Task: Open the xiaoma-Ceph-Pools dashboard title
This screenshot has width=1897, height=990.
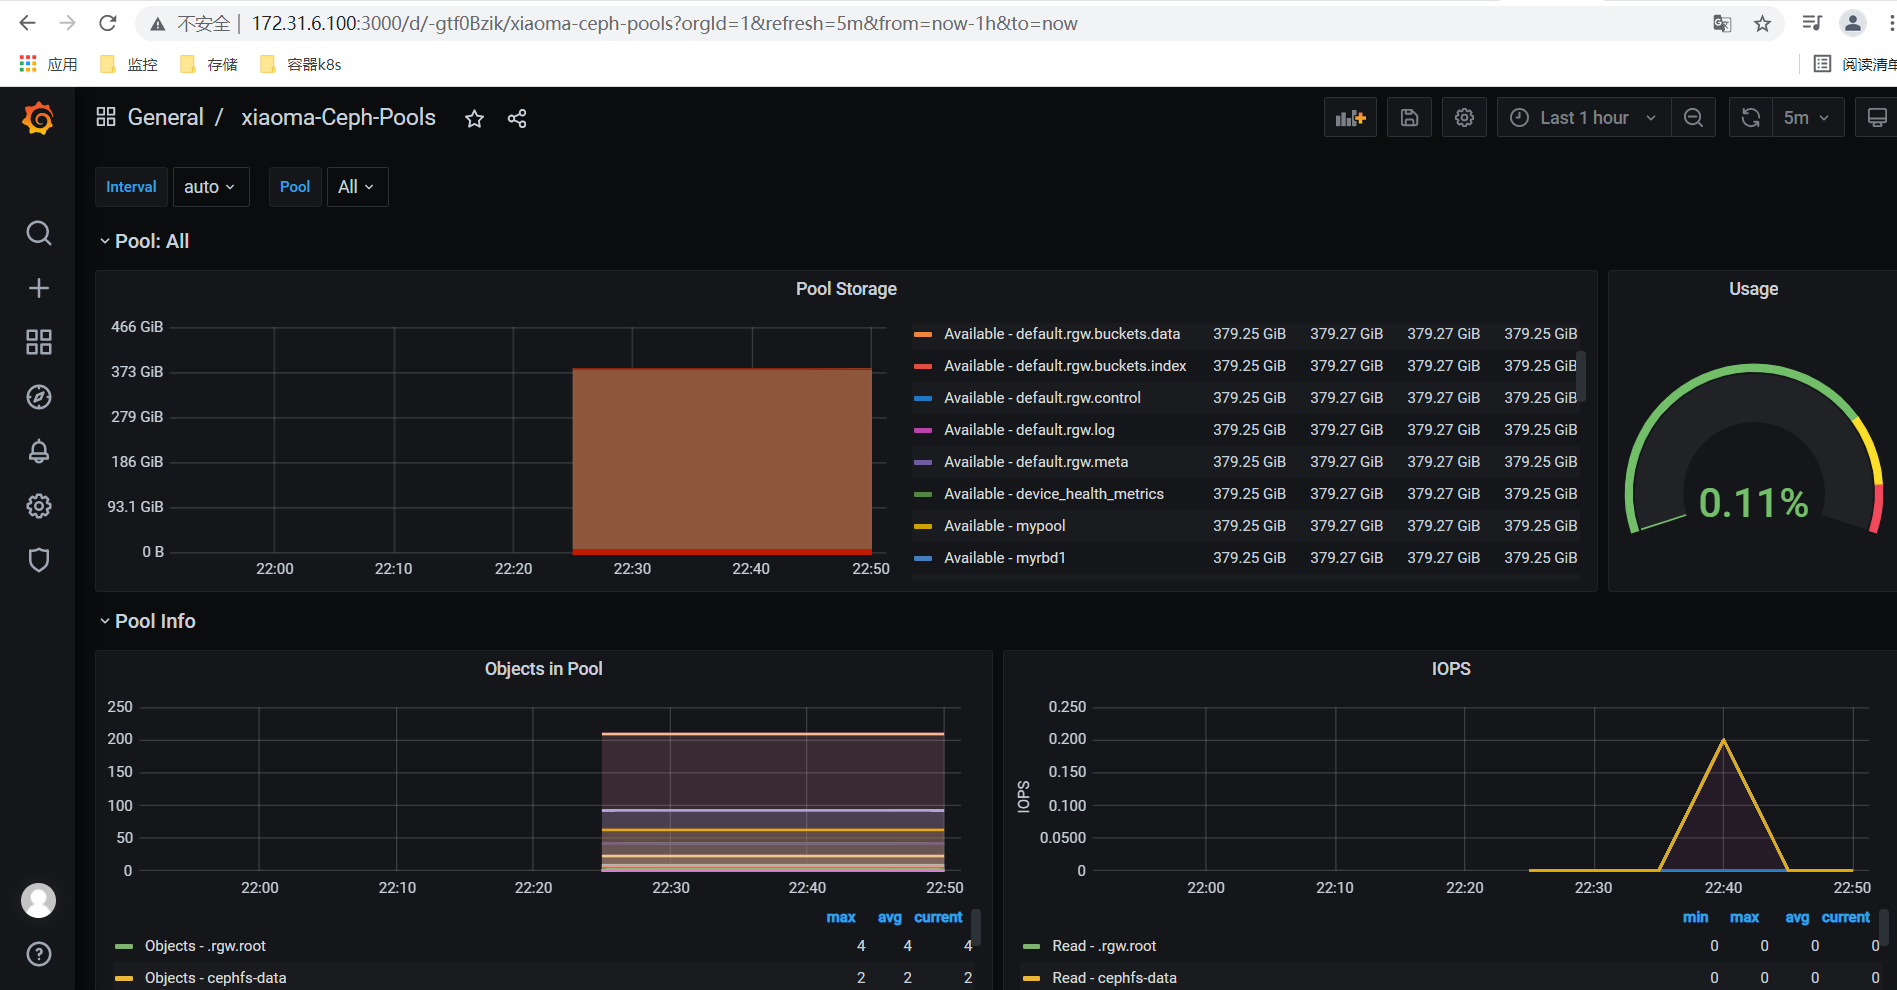Action: [x=338, y=117]
